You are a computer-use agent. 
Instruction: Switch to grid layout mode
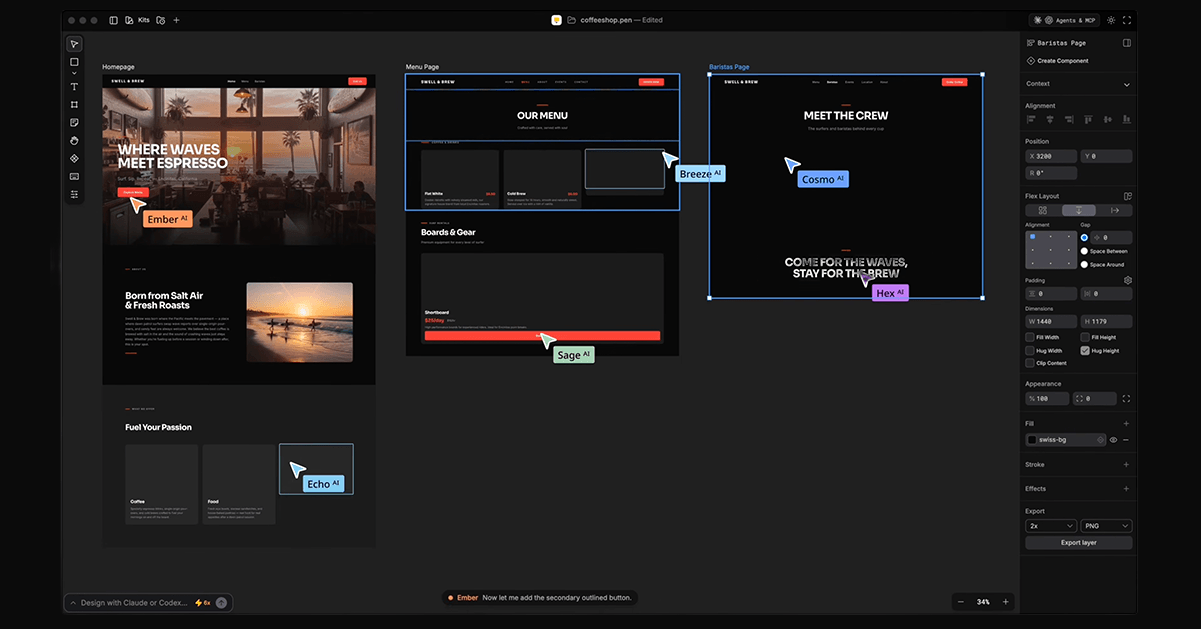point(1043,211)
